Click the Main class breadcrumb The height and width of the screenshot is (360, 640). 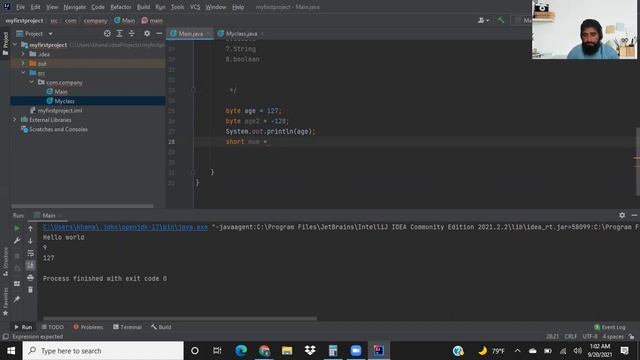[124, 20]
